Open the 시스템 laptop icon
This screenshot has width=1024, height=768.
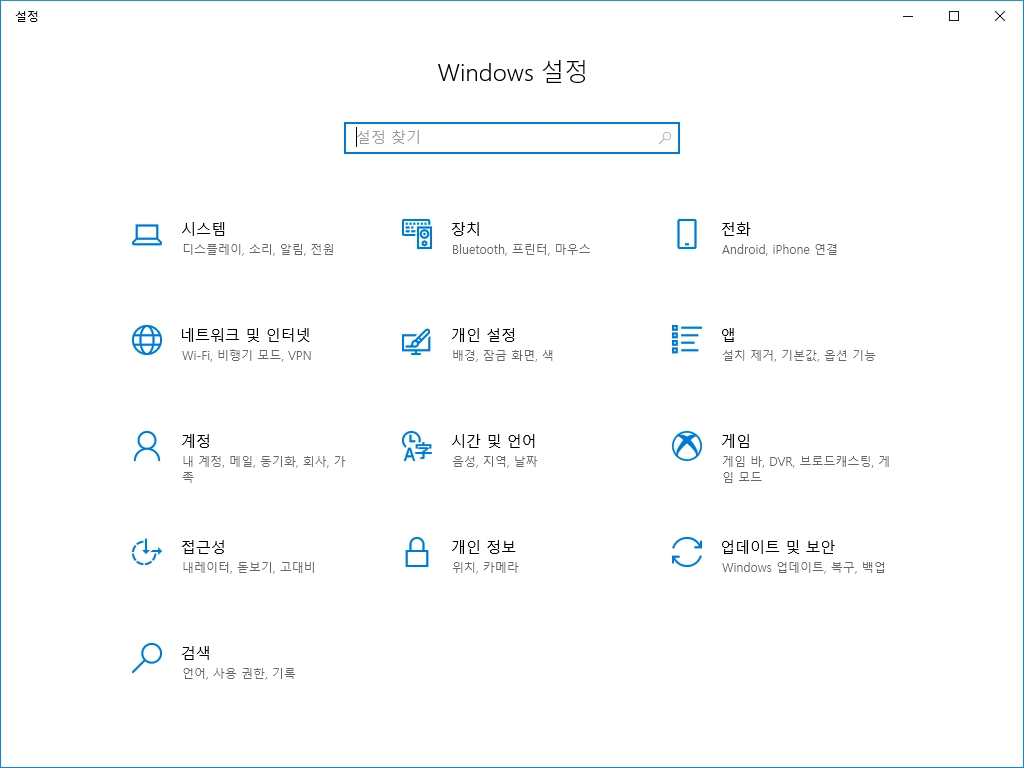[x=147, y=234]
